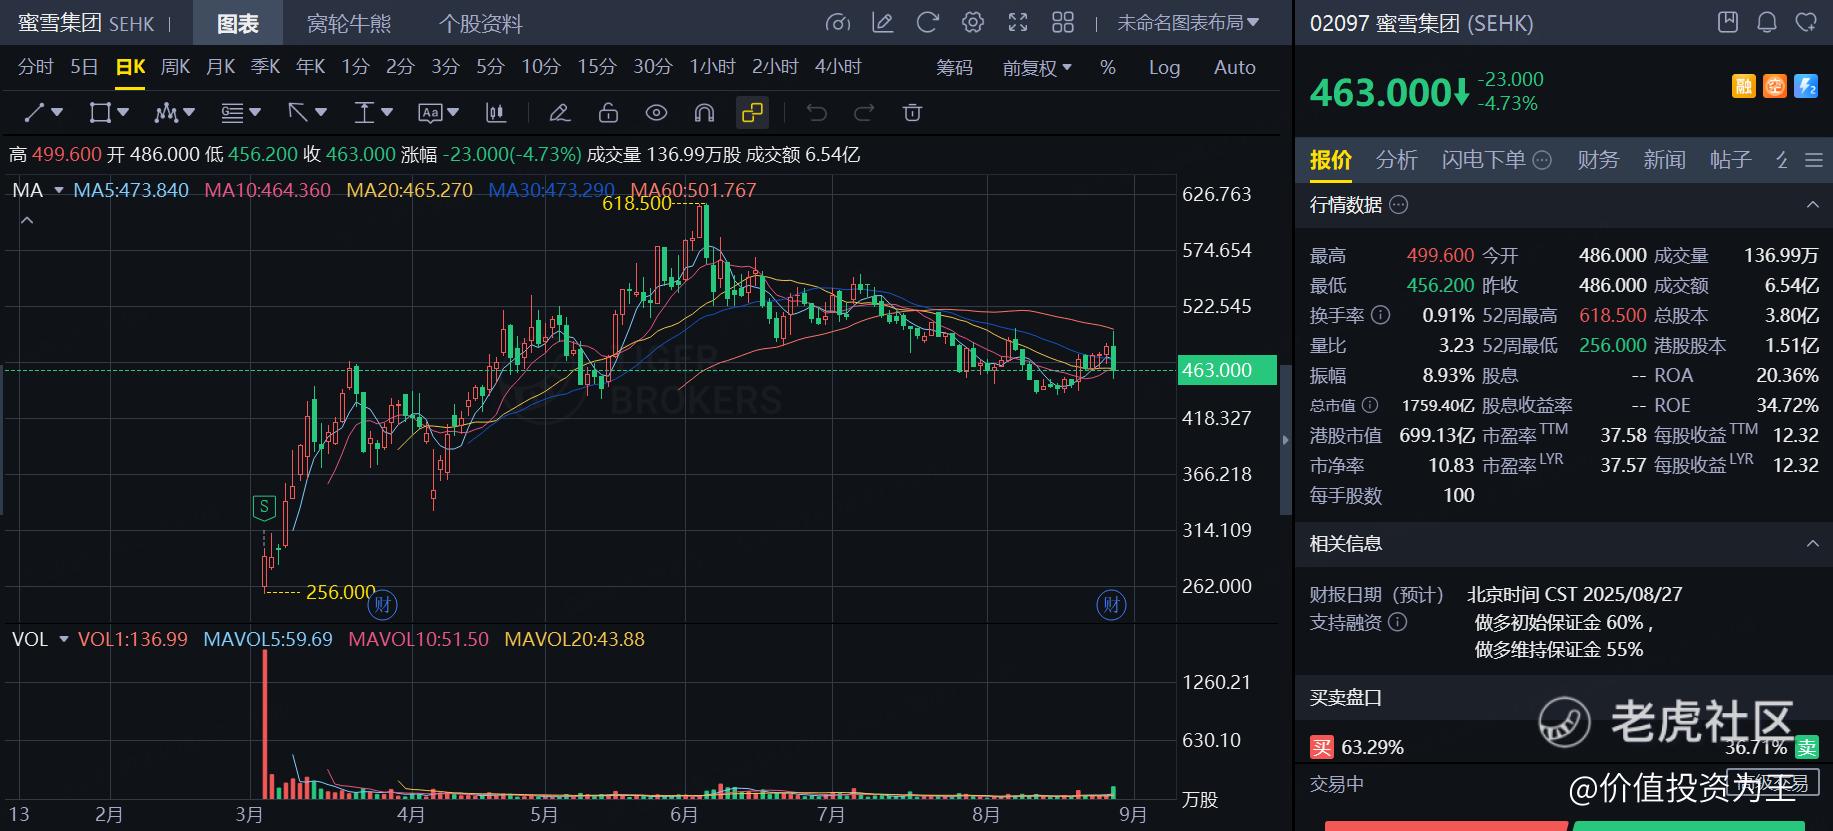1833x831 pixels.
Task: Collapse the 行情数据 section
Action: (1812, 205)
